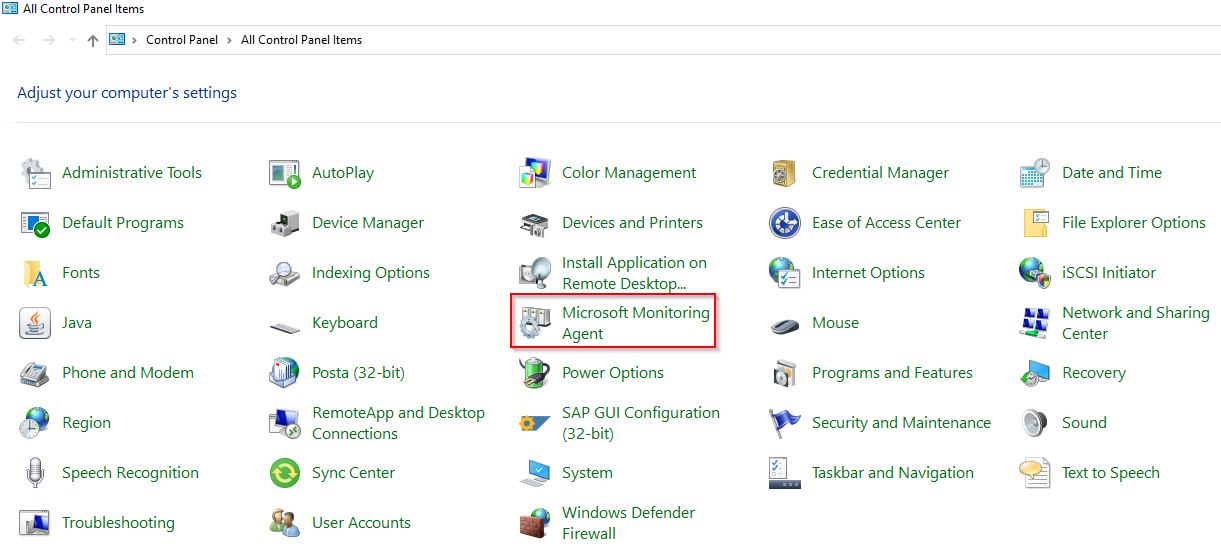Screen dimensions: 1221x554
Task: Open the Credential Manager safe icon
Action: point(784,173)
